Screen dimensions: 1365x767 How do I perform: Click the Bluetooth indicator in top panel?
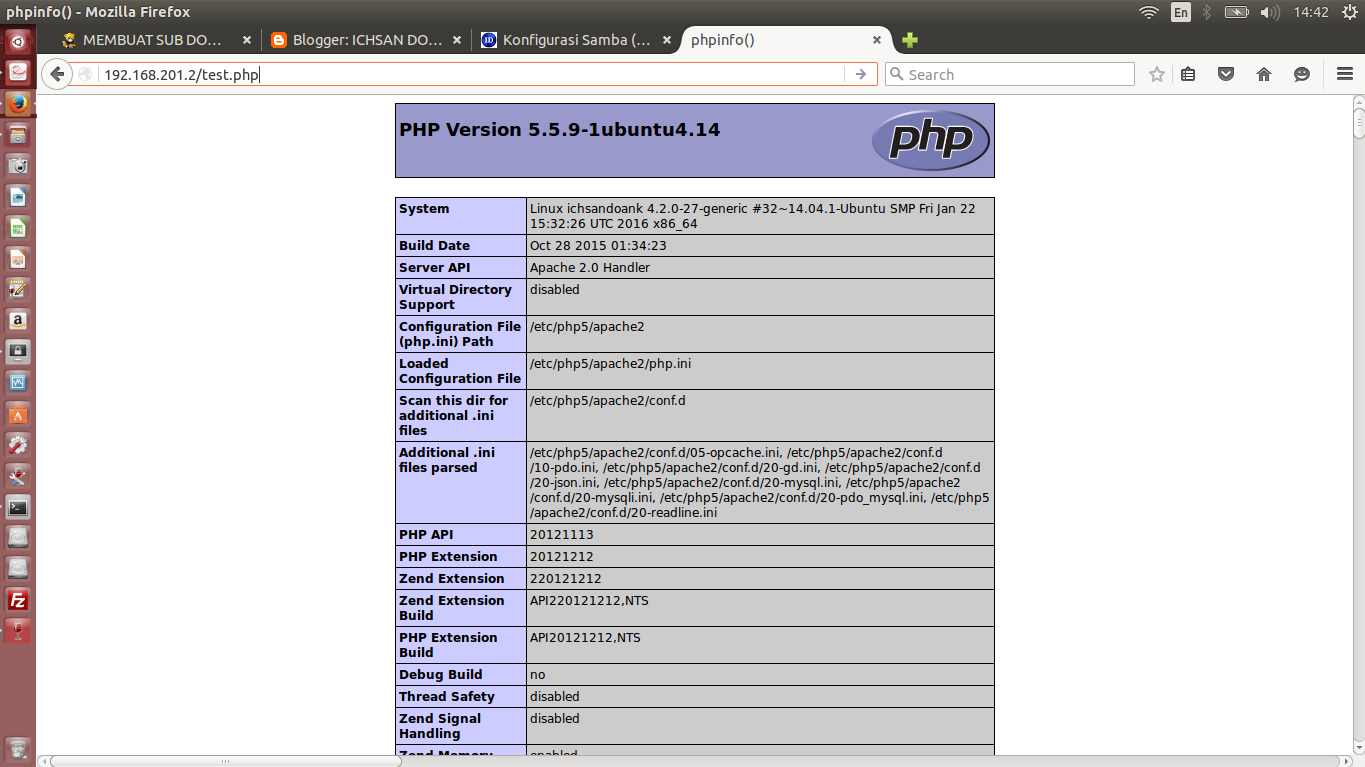(1207, 12)
